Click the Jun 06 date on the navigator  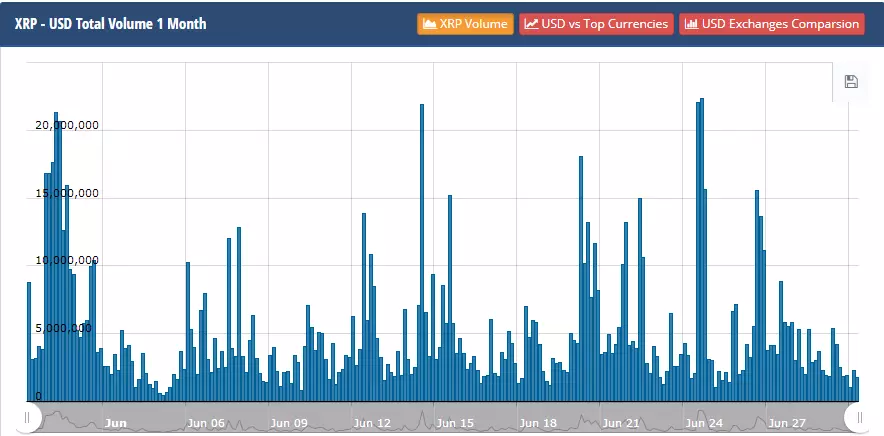(205, 423)
